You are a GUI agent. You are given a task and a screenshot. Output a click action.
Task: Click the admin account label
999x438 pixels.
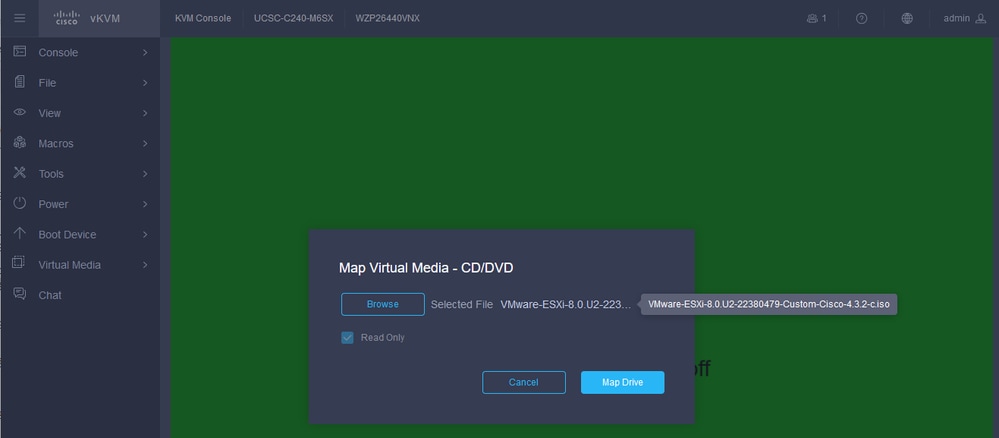[x=956, y=18]
